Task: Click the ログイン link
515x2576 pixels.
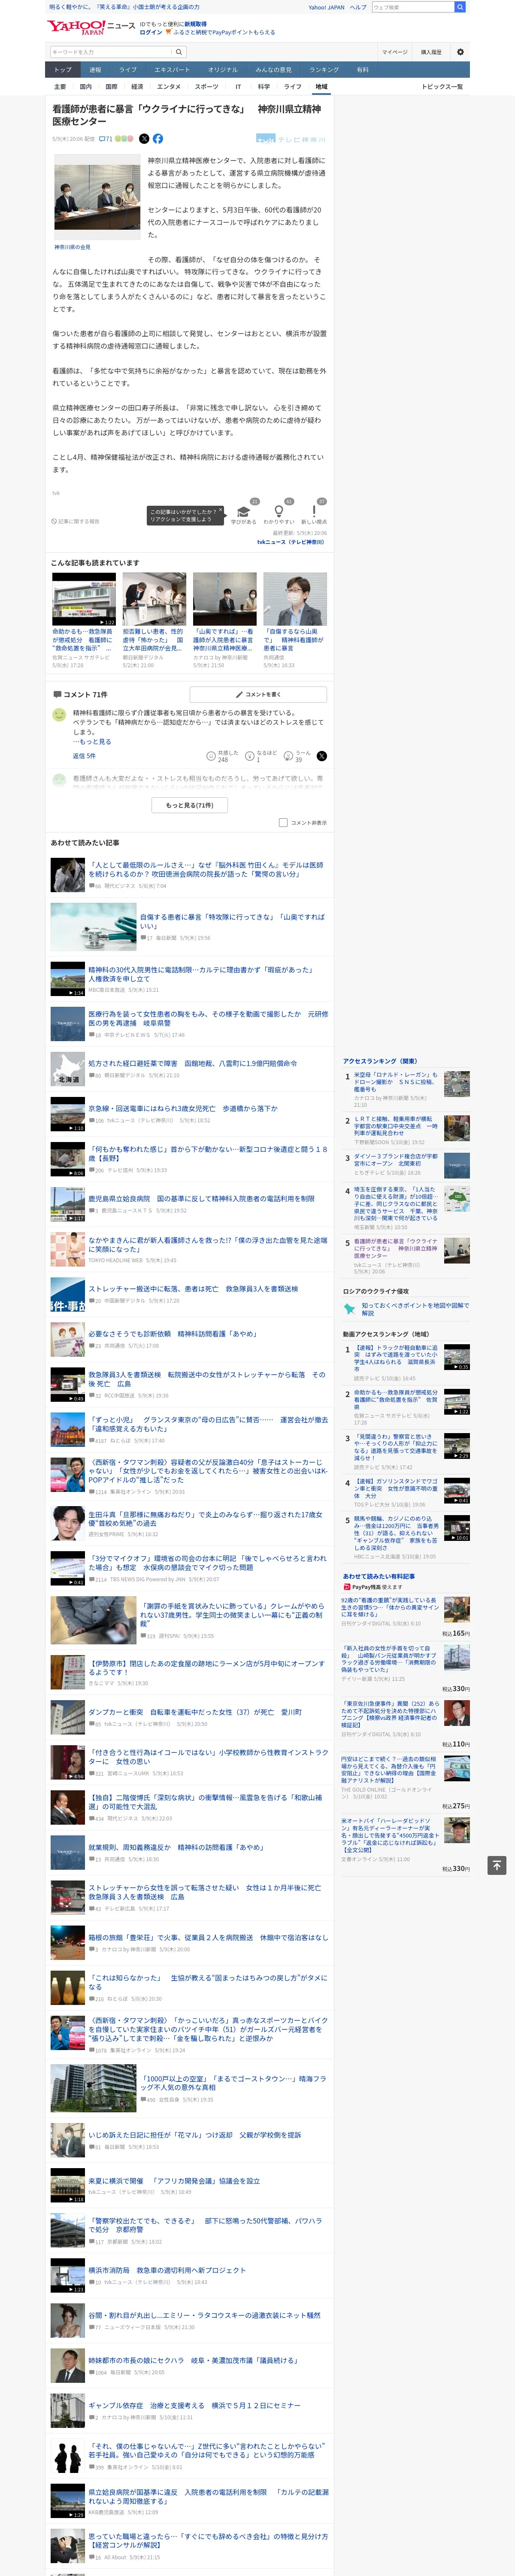Action: pyautogui.click(x=151, y=32)
